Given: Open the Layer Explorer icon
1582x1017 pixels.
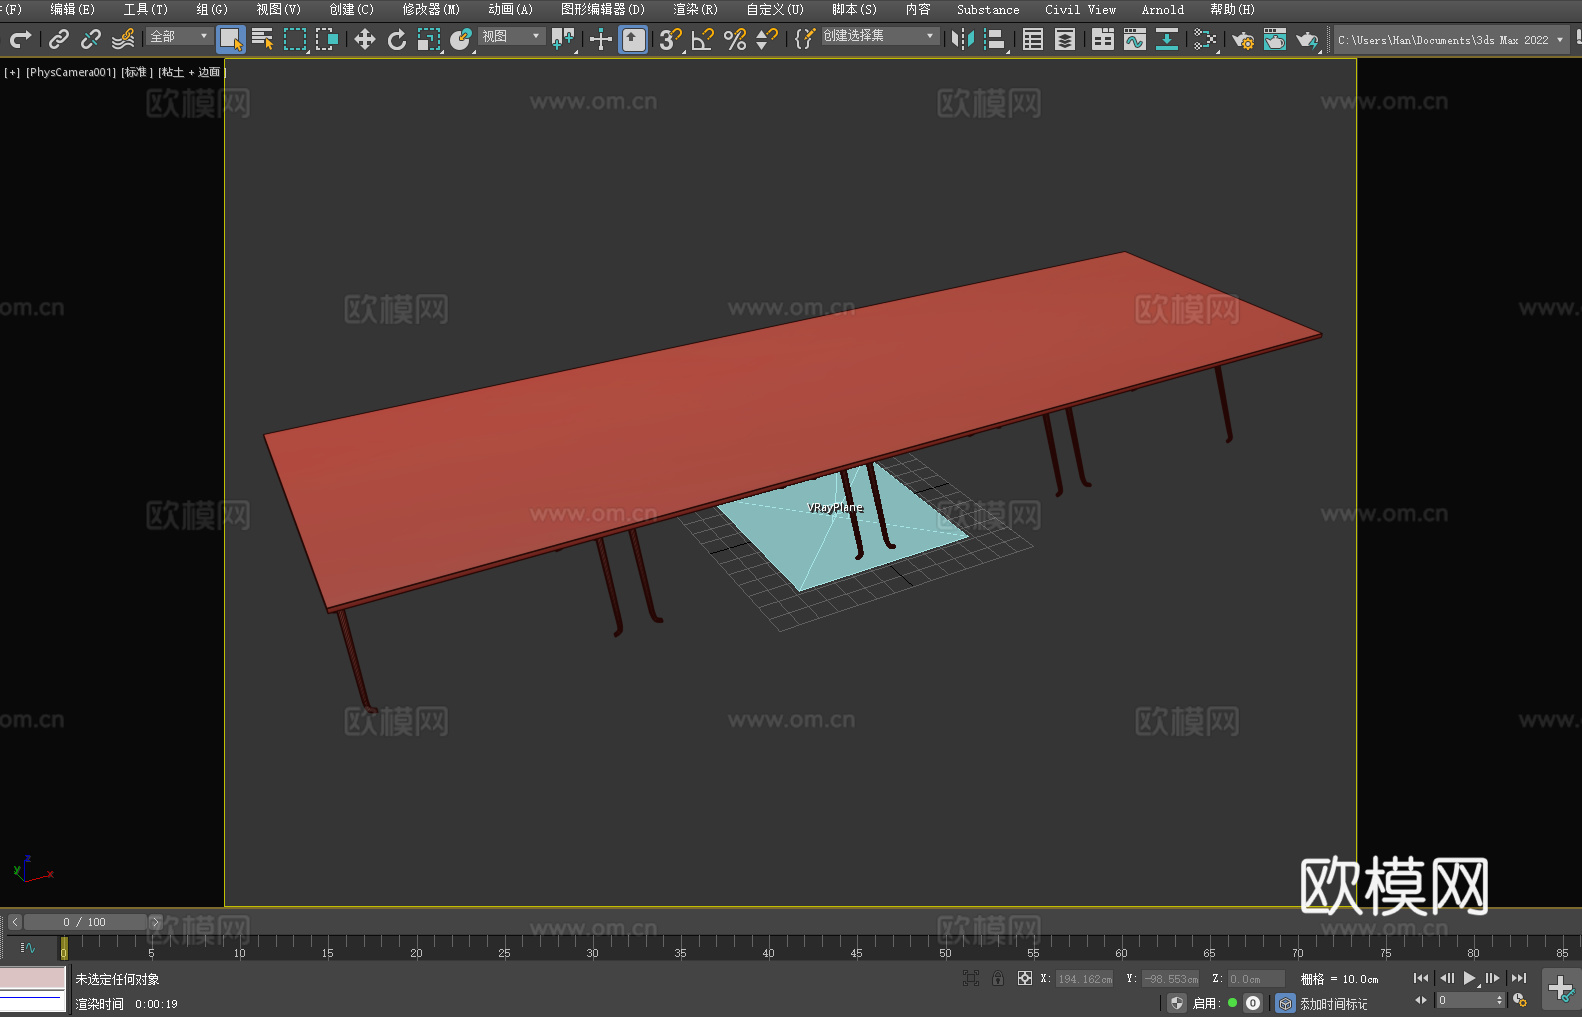Looking at the screenshot, I should (1065, 39).
